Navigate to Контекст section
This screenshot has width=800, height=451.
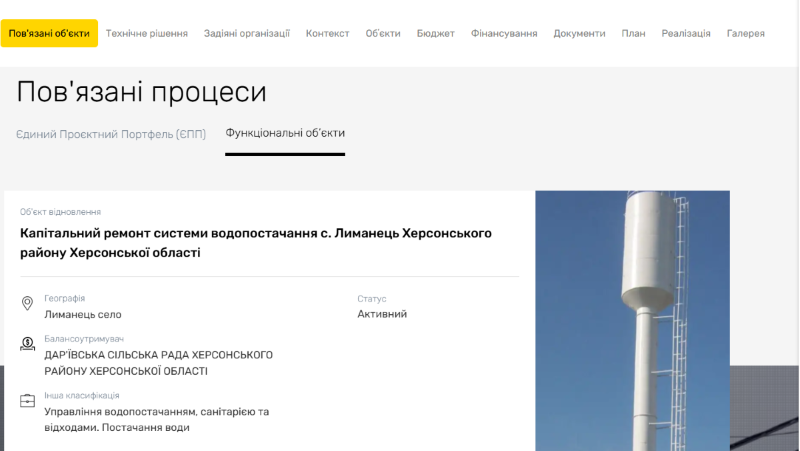(327, 33)
